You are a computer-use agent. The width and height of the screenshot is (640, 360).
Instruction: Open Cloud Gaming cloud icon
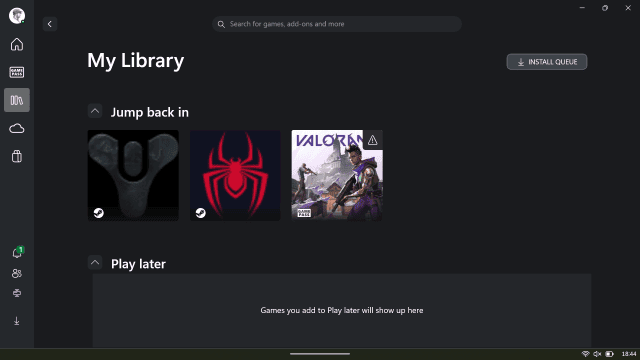pos(17,129)
